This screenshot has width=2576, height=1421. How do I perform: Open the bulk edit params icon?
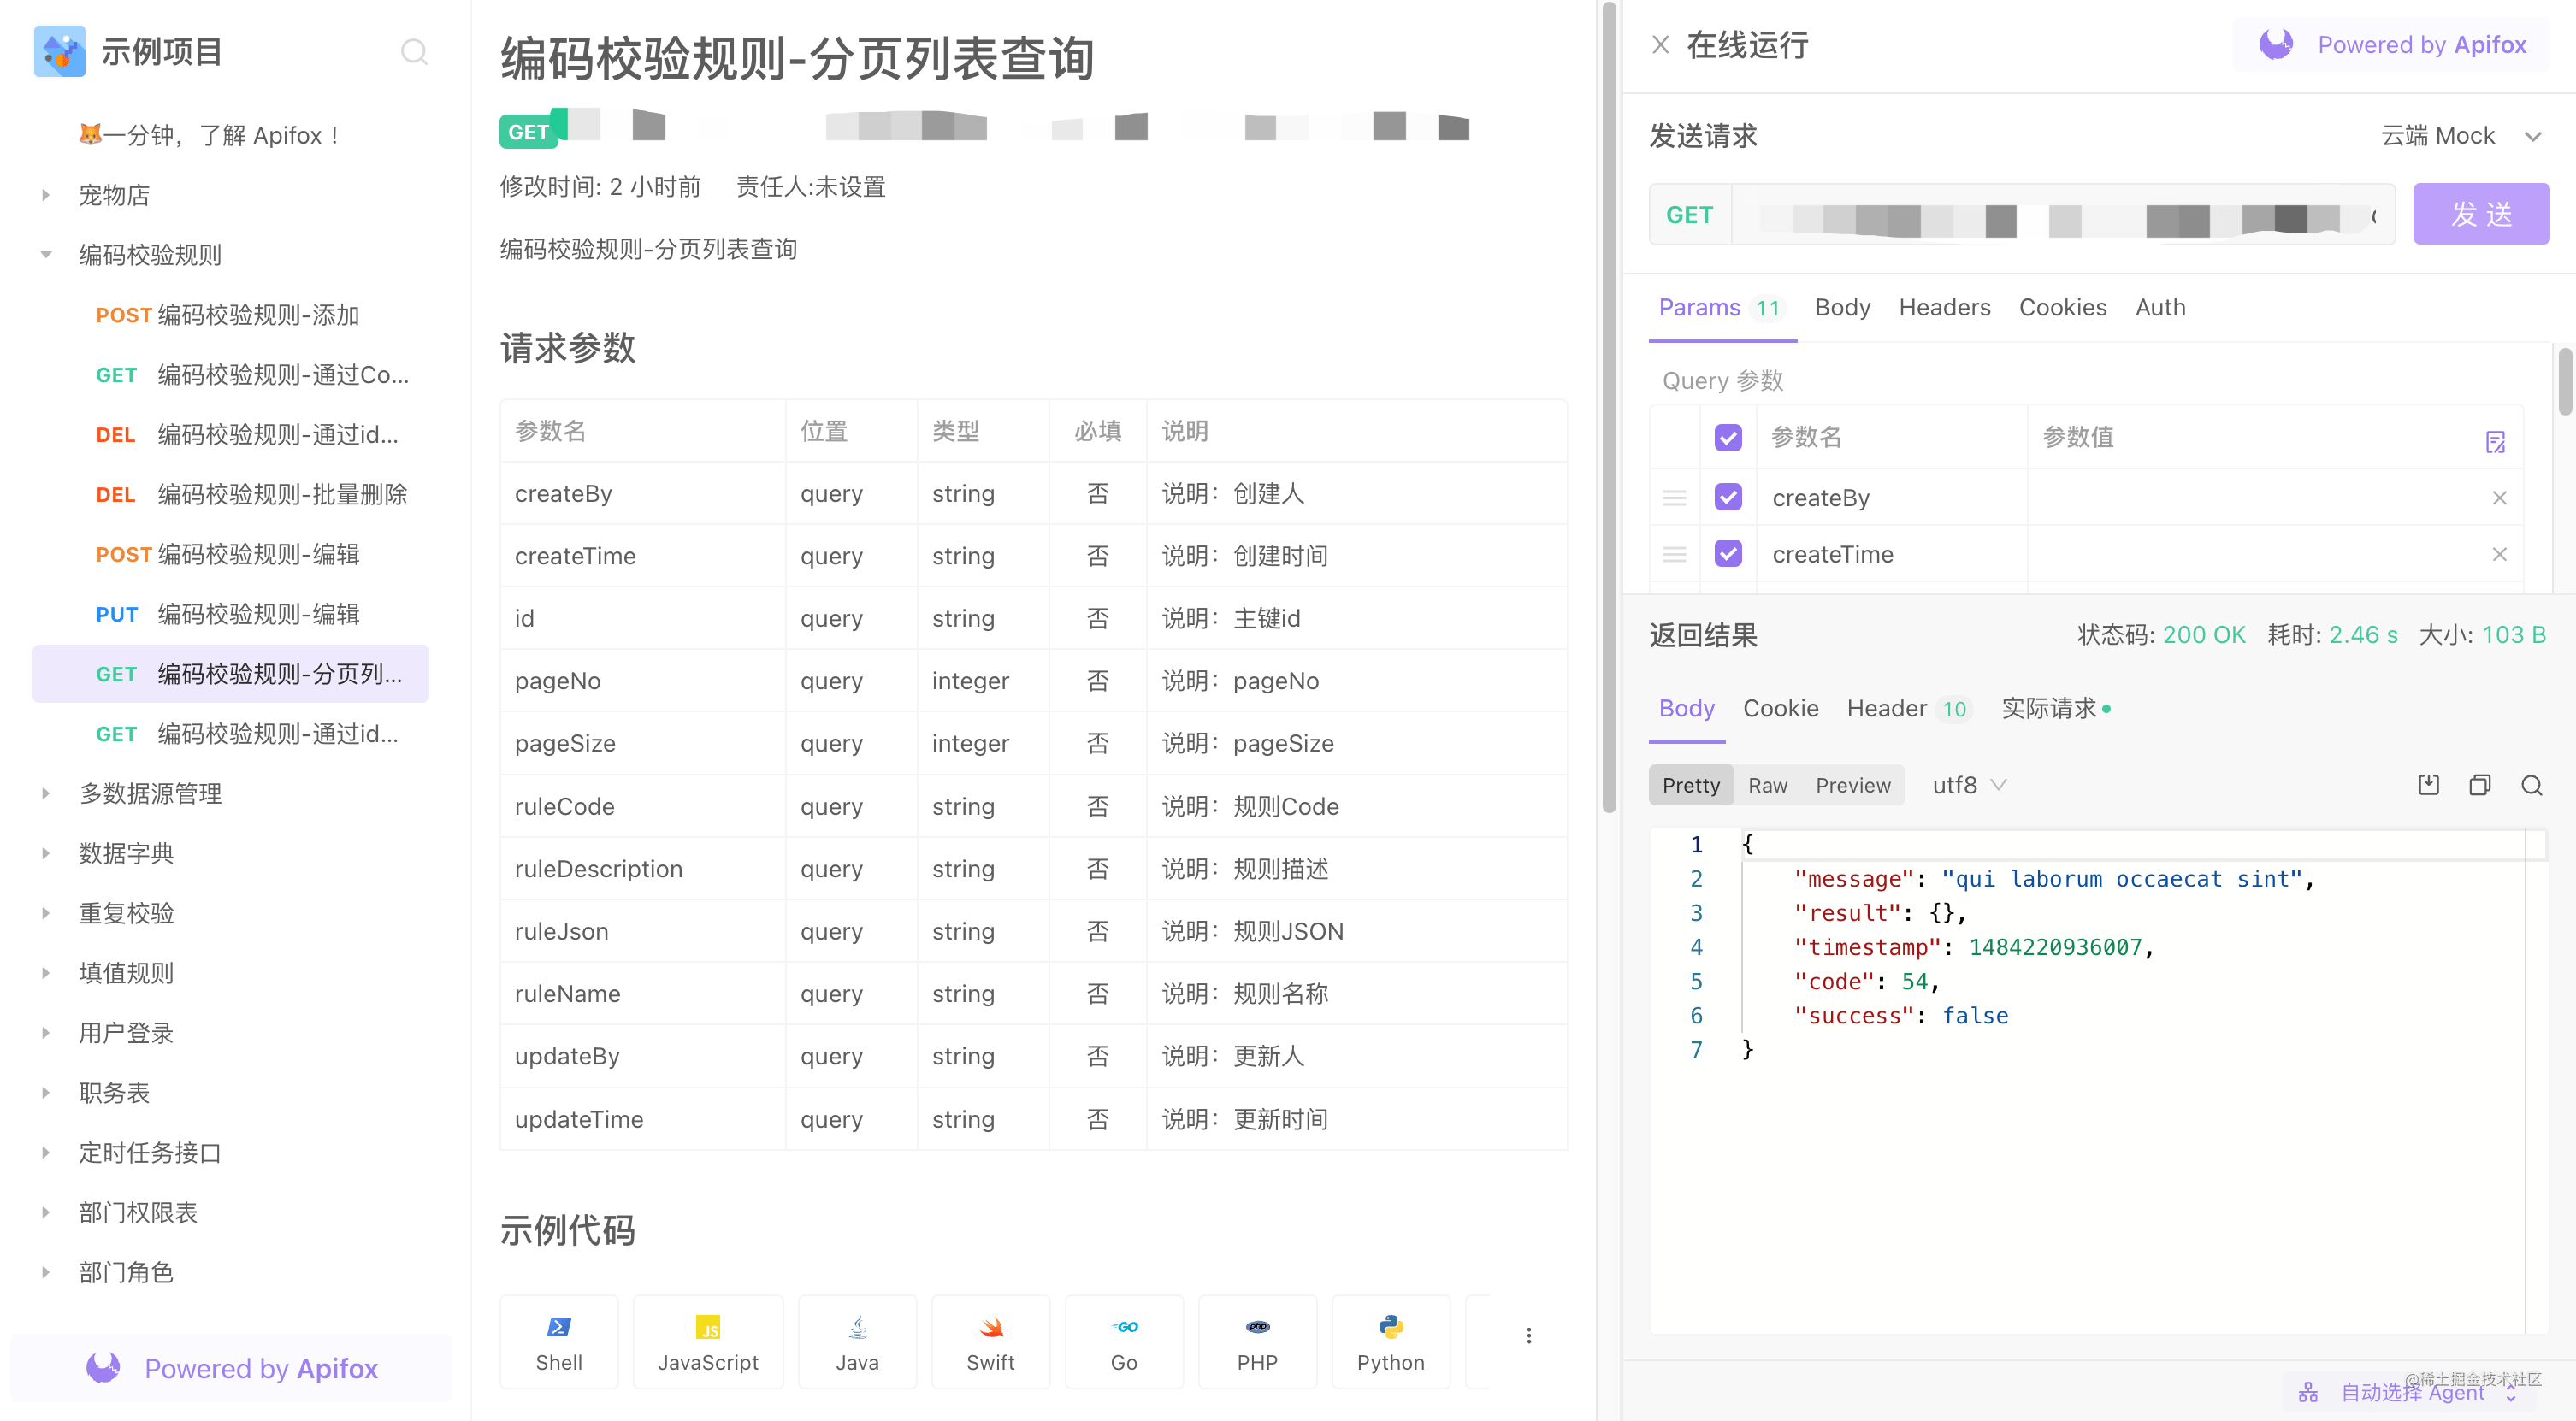point(2495,441)
